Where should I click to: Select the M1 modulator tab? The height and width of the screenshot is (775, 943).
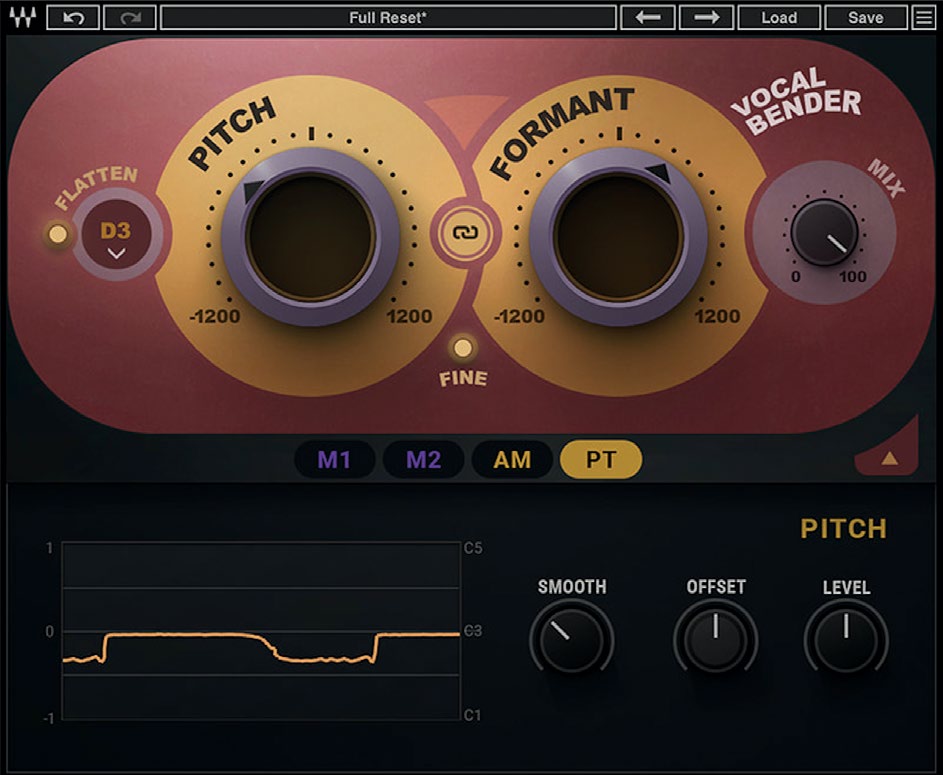(334, 460)
